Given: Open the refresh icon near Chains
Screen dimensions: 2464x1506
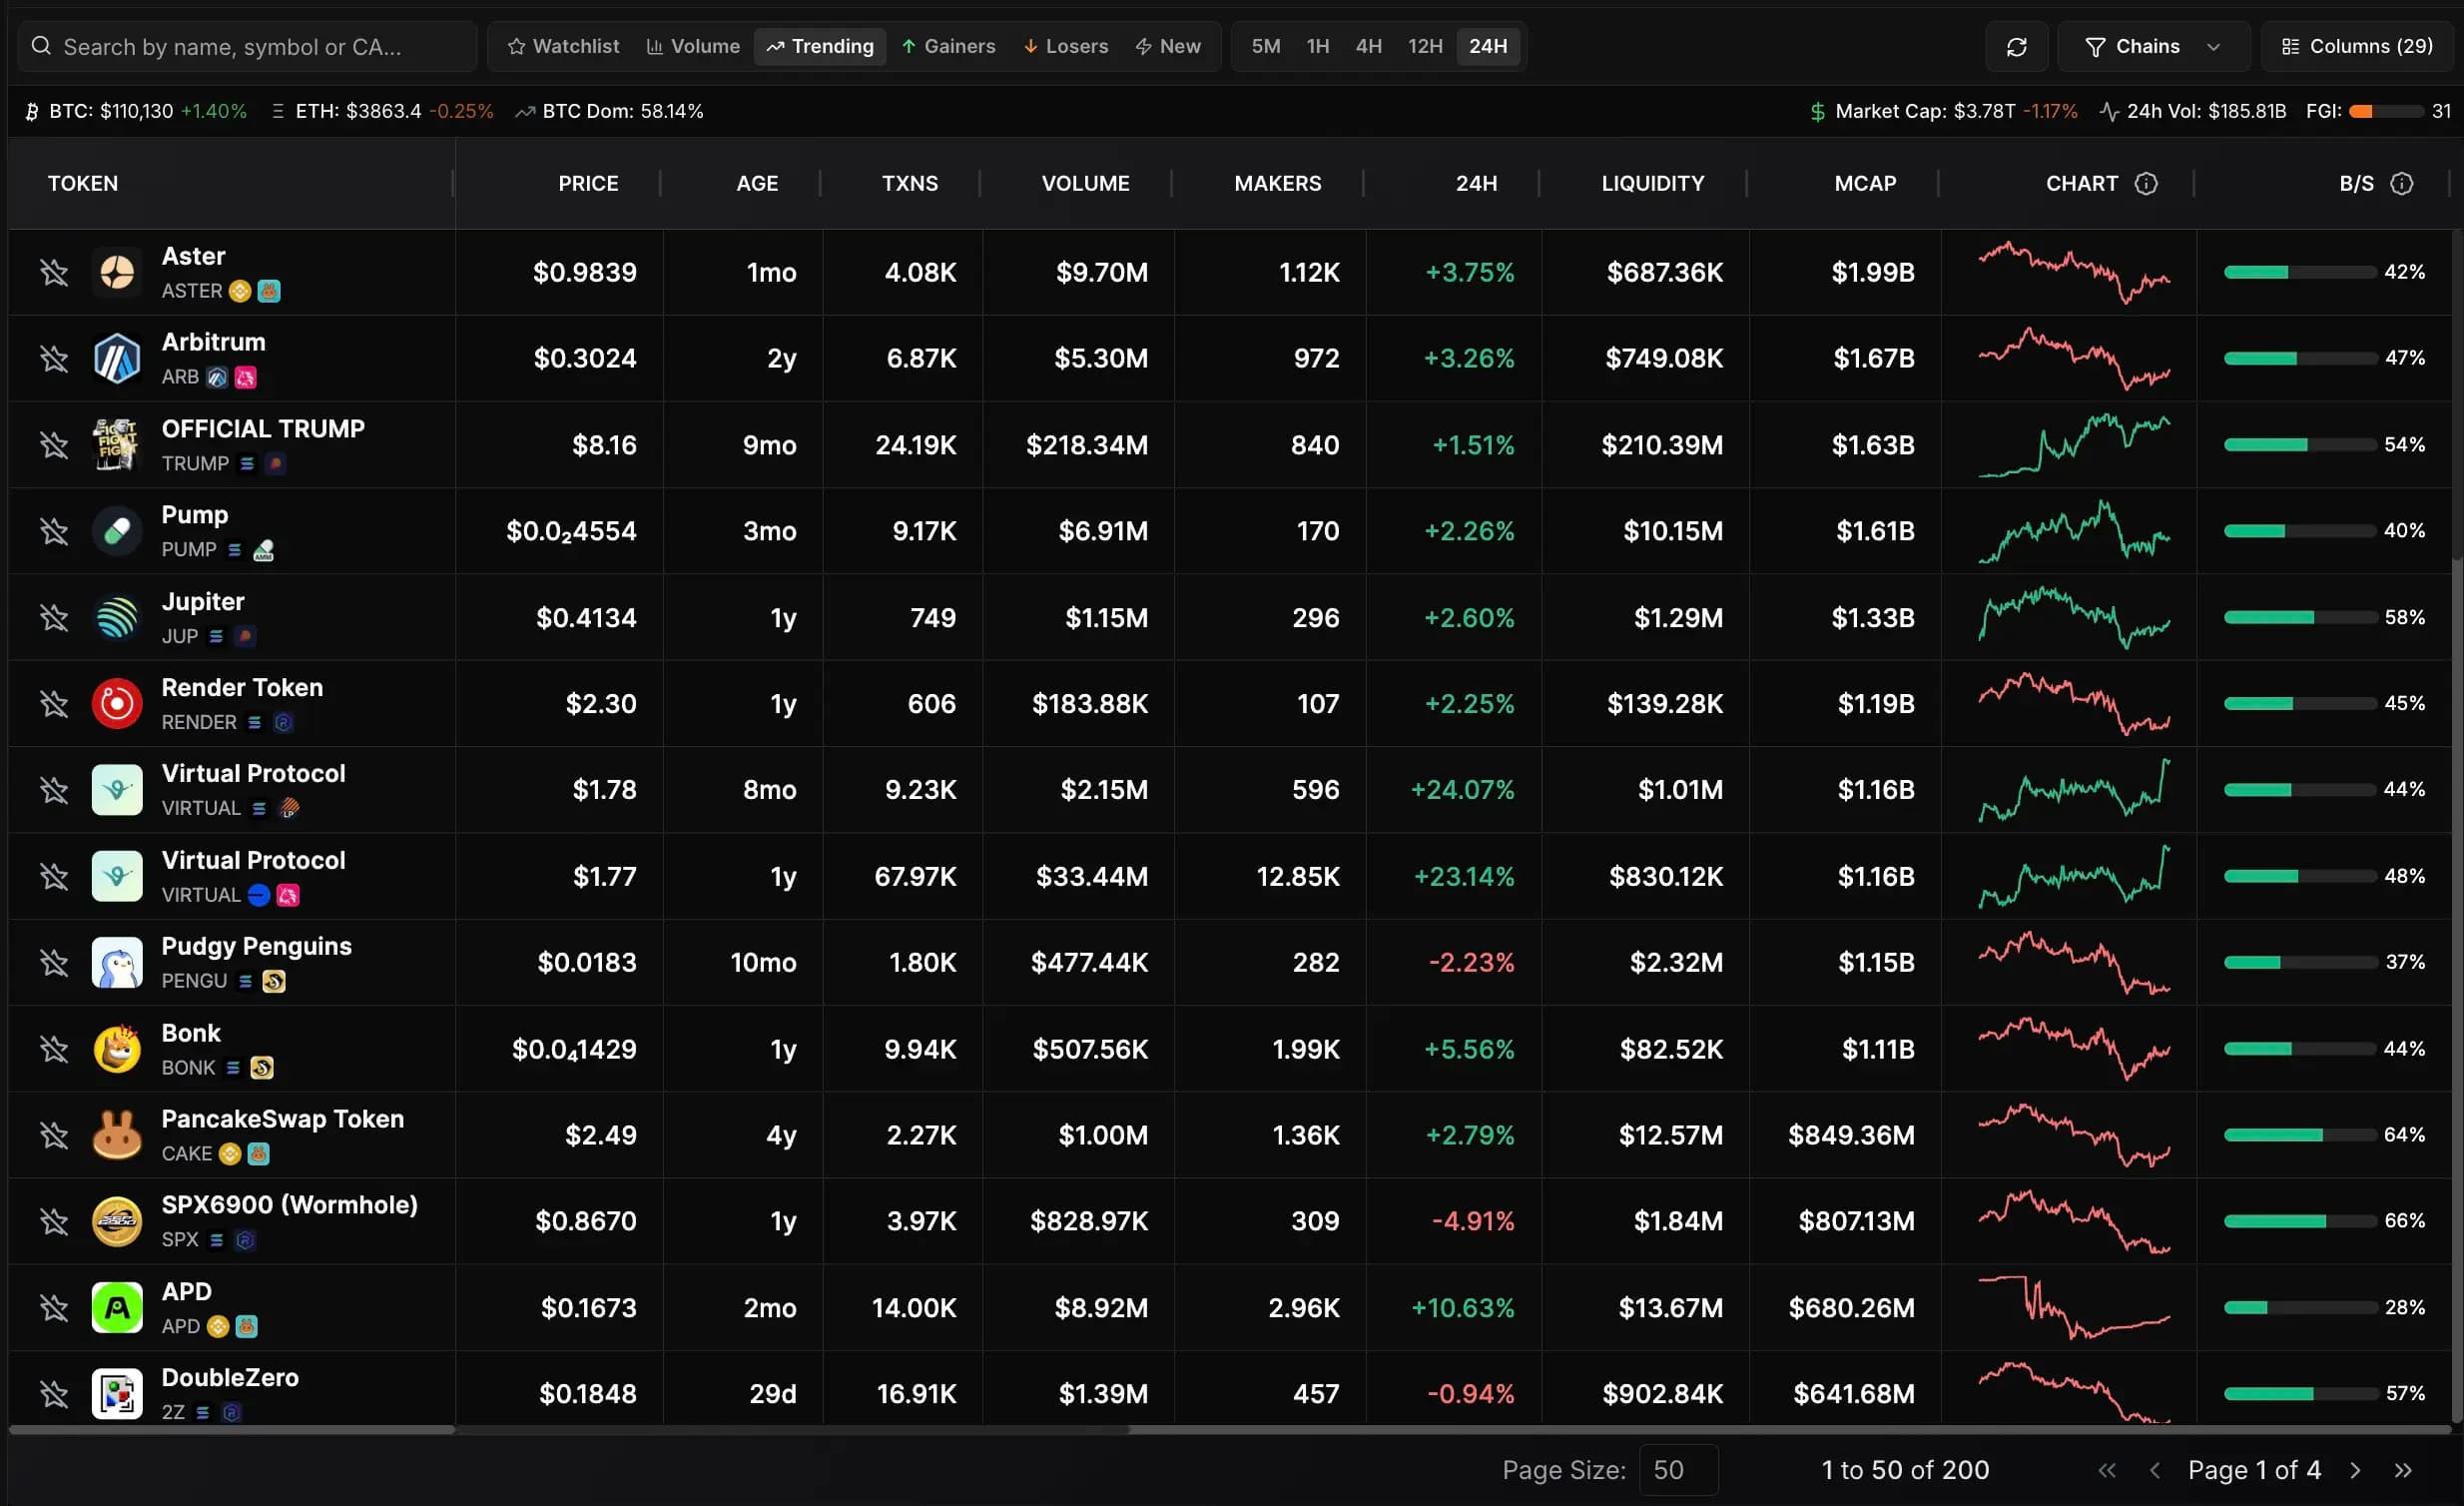Looking at the screenshot, I should [x=2017, y=46].
